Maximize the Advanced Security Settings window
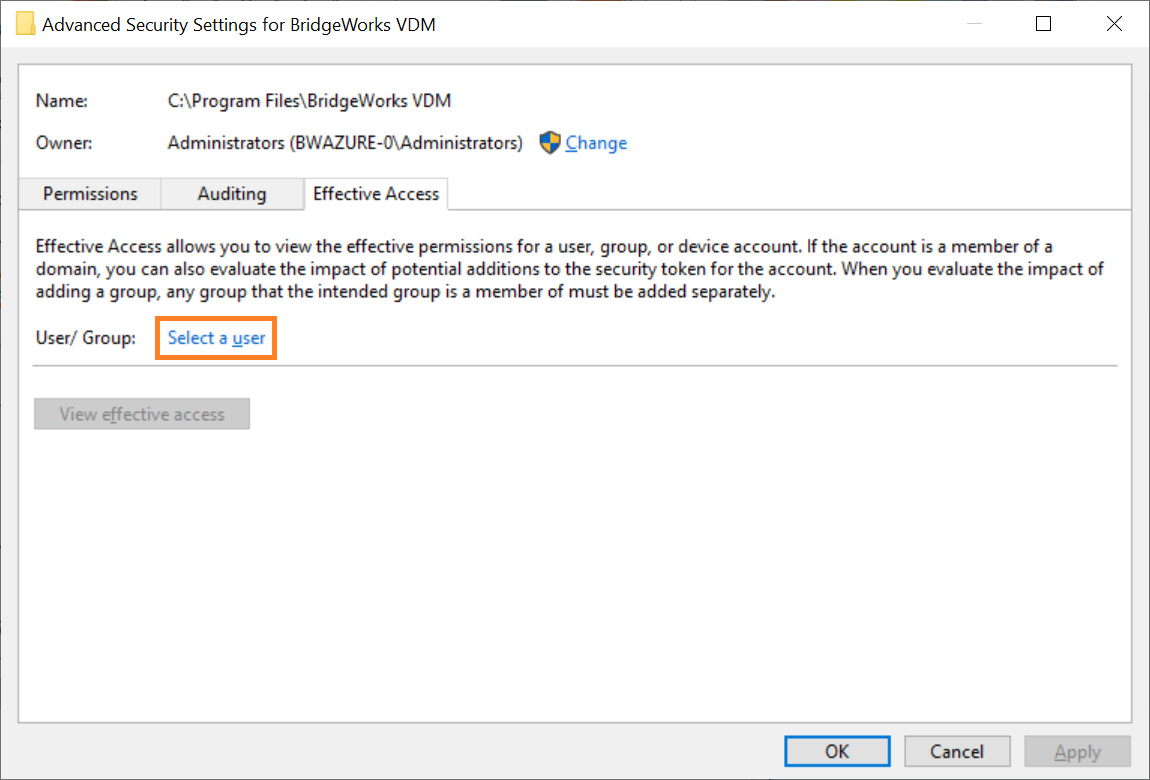This screenshot has height=780, width=1150. (x=1043, y=24)
